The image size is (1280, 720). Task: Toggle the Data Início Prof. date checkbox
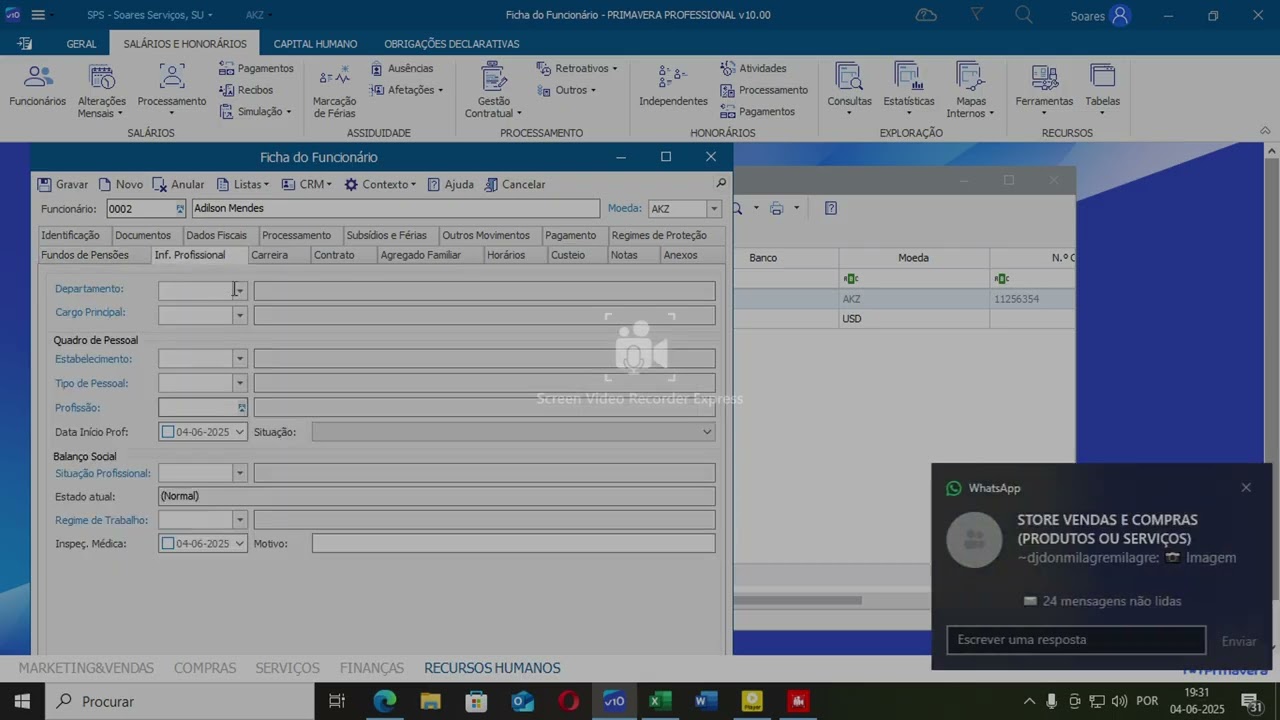coord(168,432)
